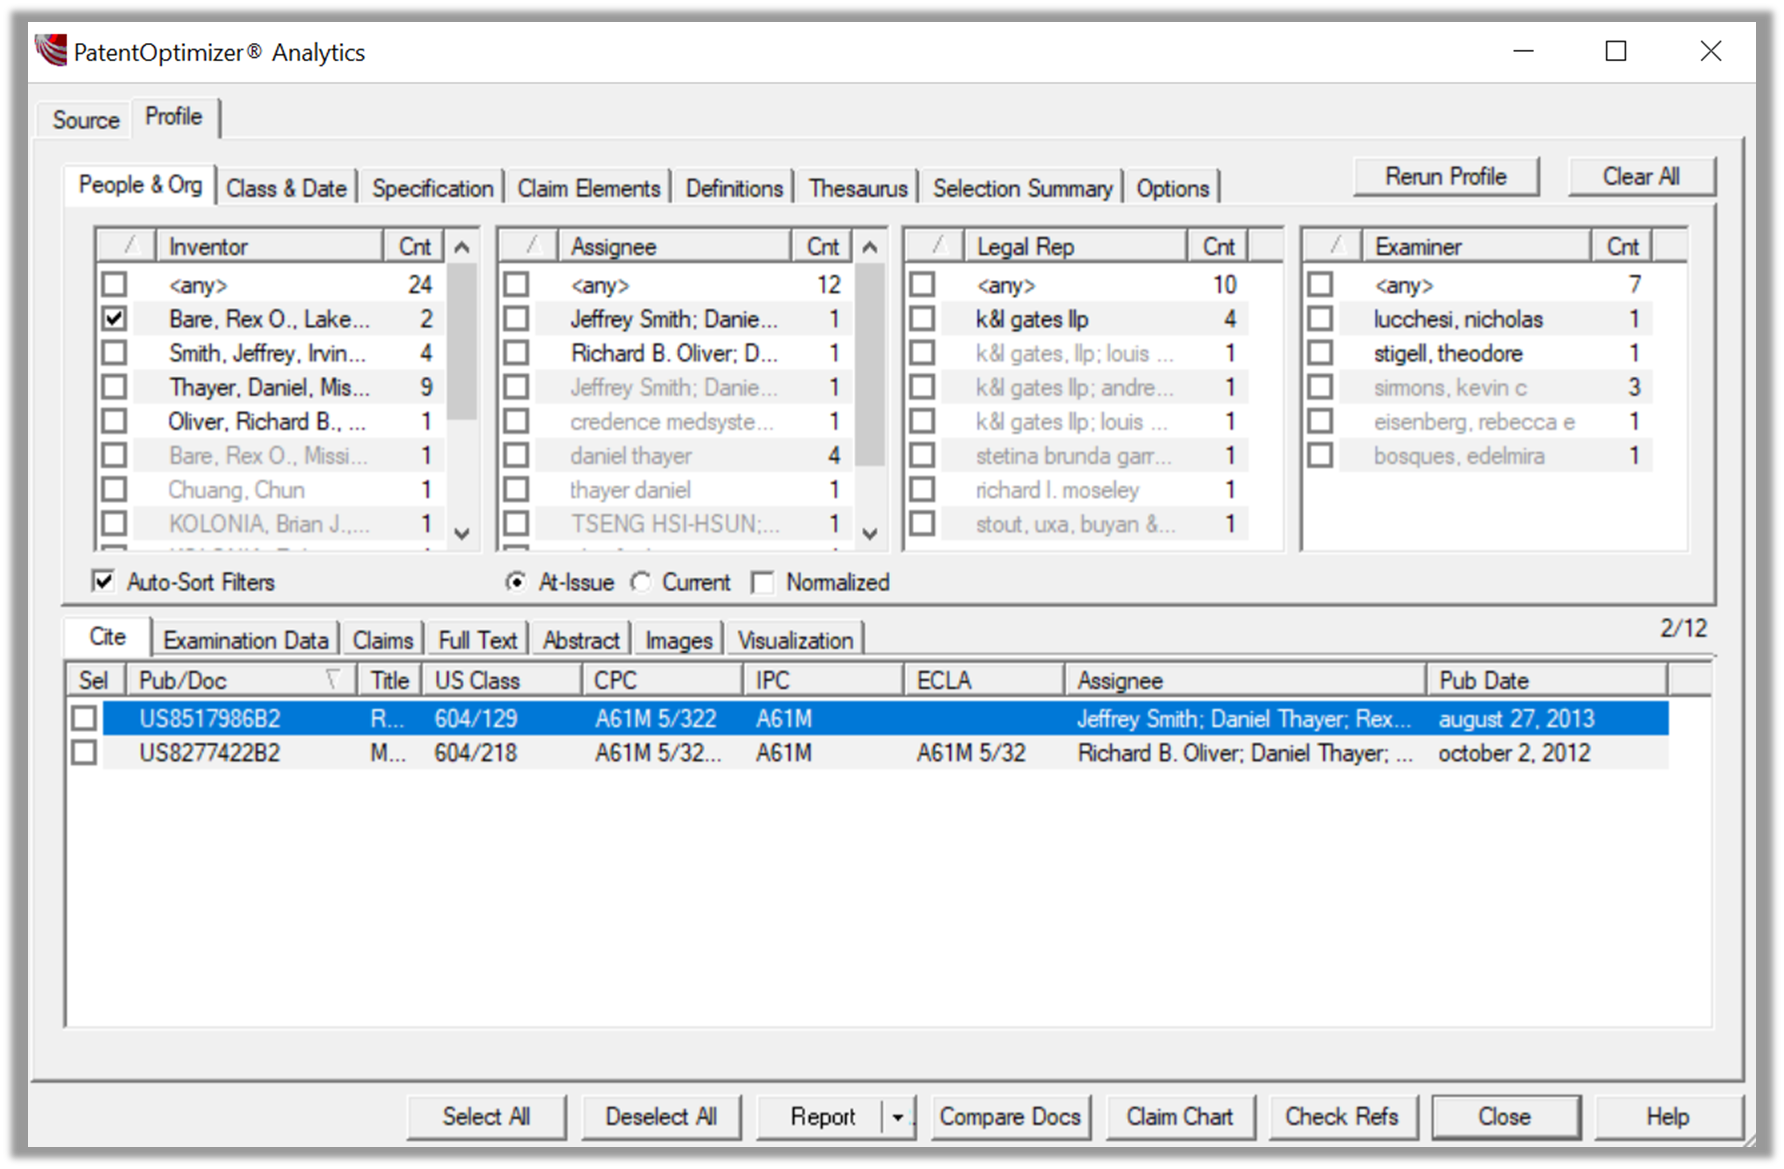This screenshot has height=1169, width=1784.
Task: Click the Help button
Action: [x=1668, y=1117]
